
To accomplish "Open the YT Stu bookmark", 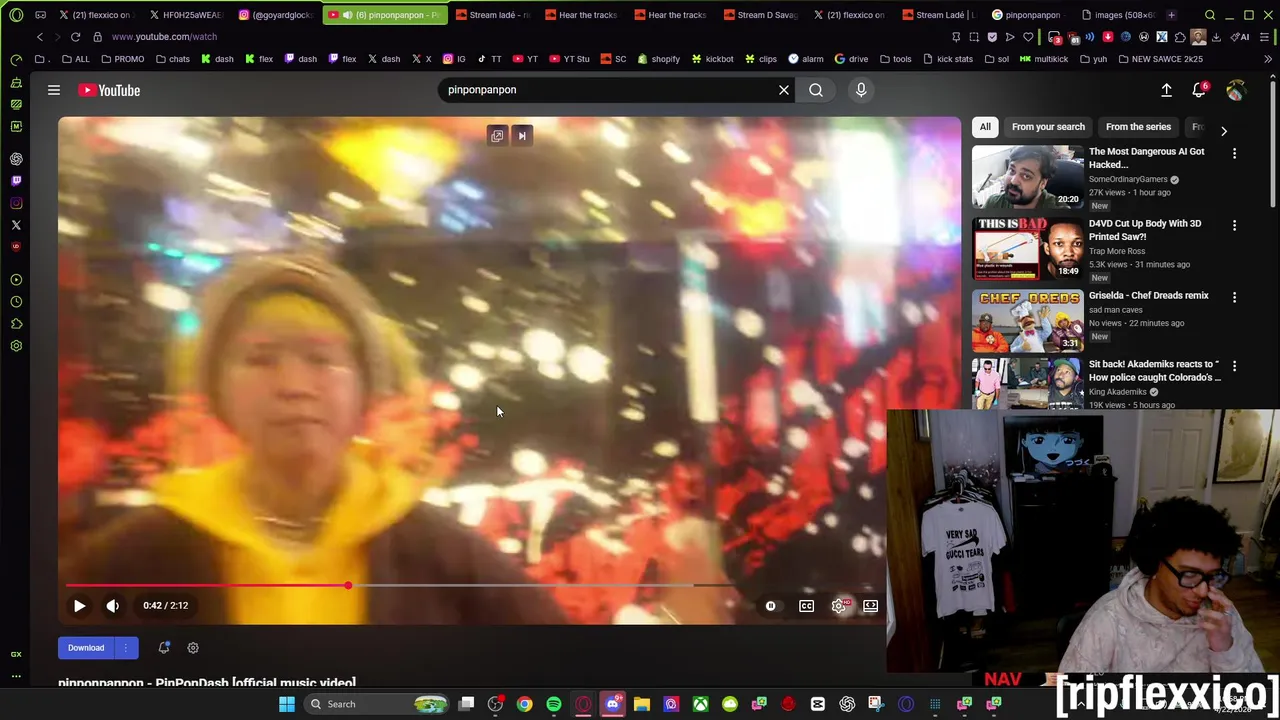I will pos(568,59).
